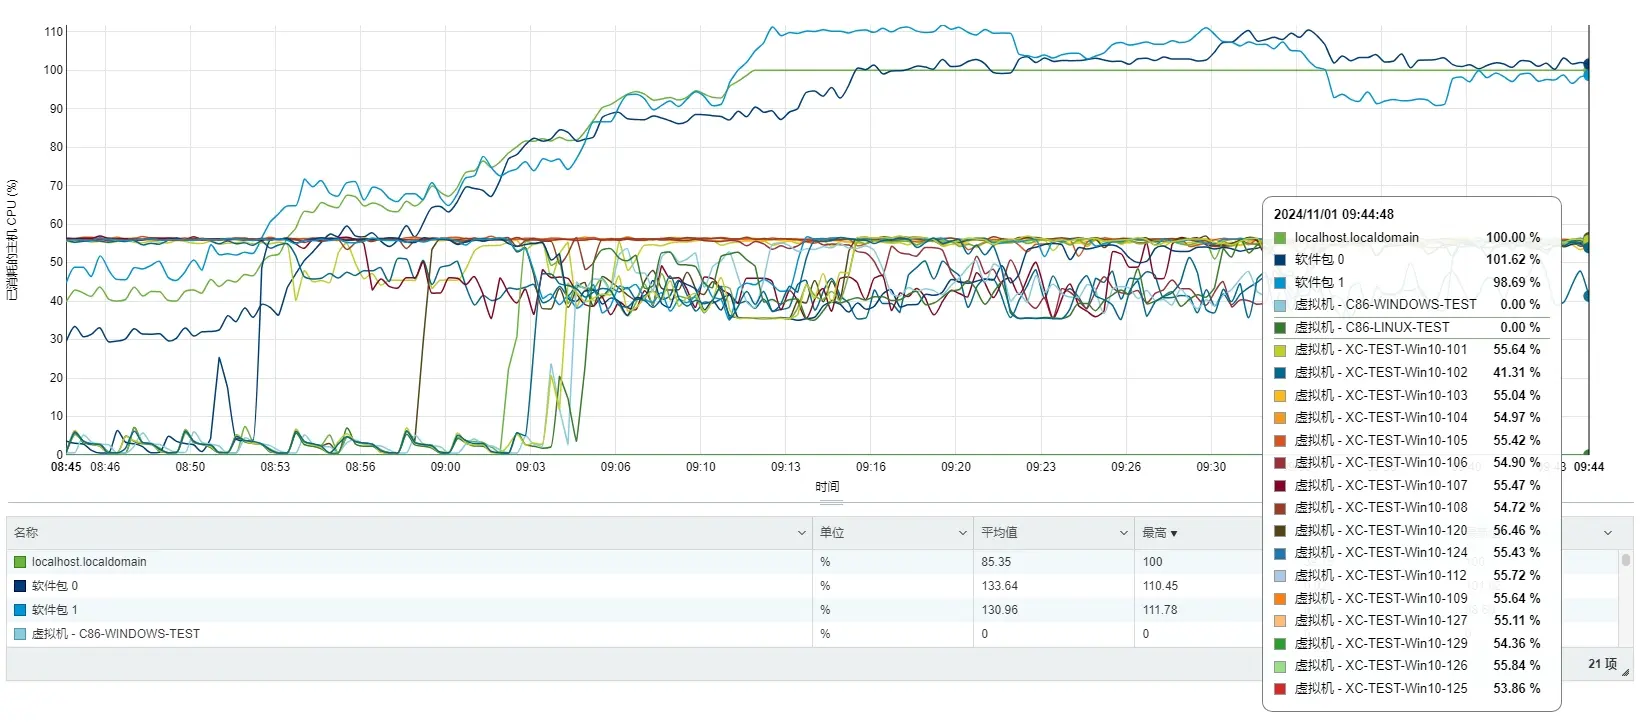Image resolution: width=1642 pixels, height=722 pixels.
Task: Open the 平均值 column dropdown chevron
Action: tap(1123, 533)
